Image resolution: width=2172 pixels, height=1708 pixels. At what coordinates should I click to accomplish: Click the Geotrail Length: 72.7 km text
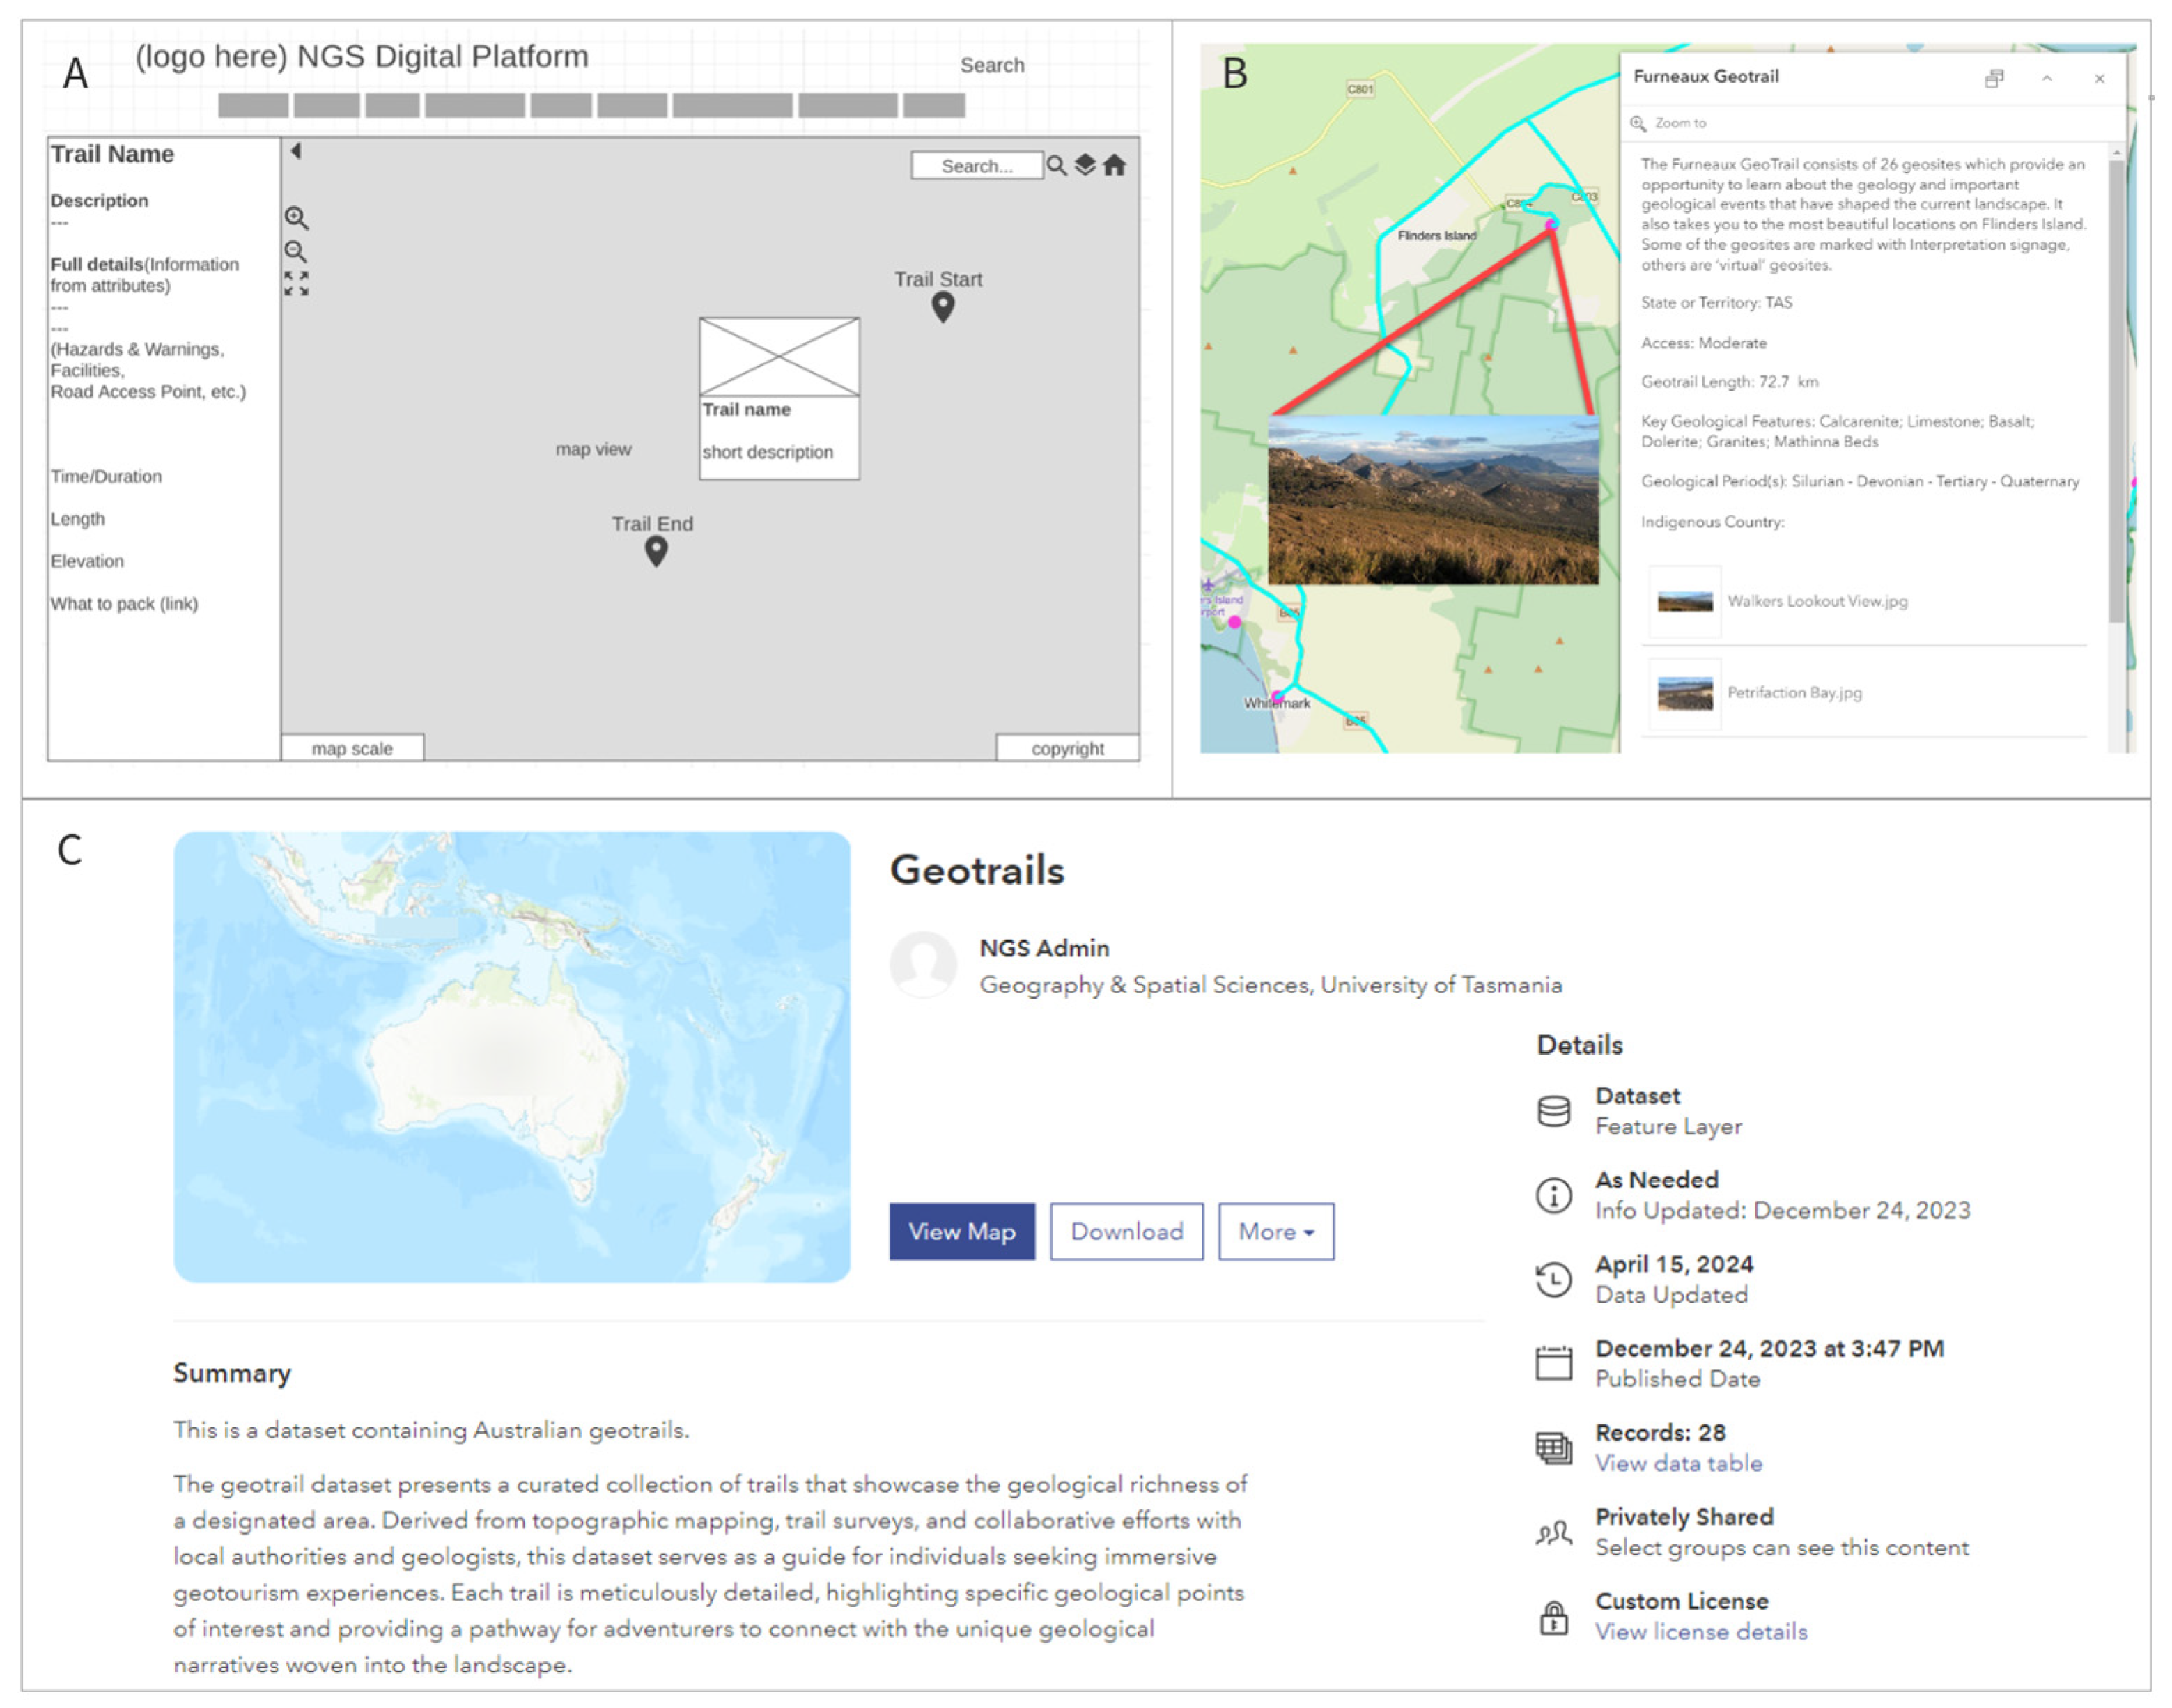click(1730, 382)
